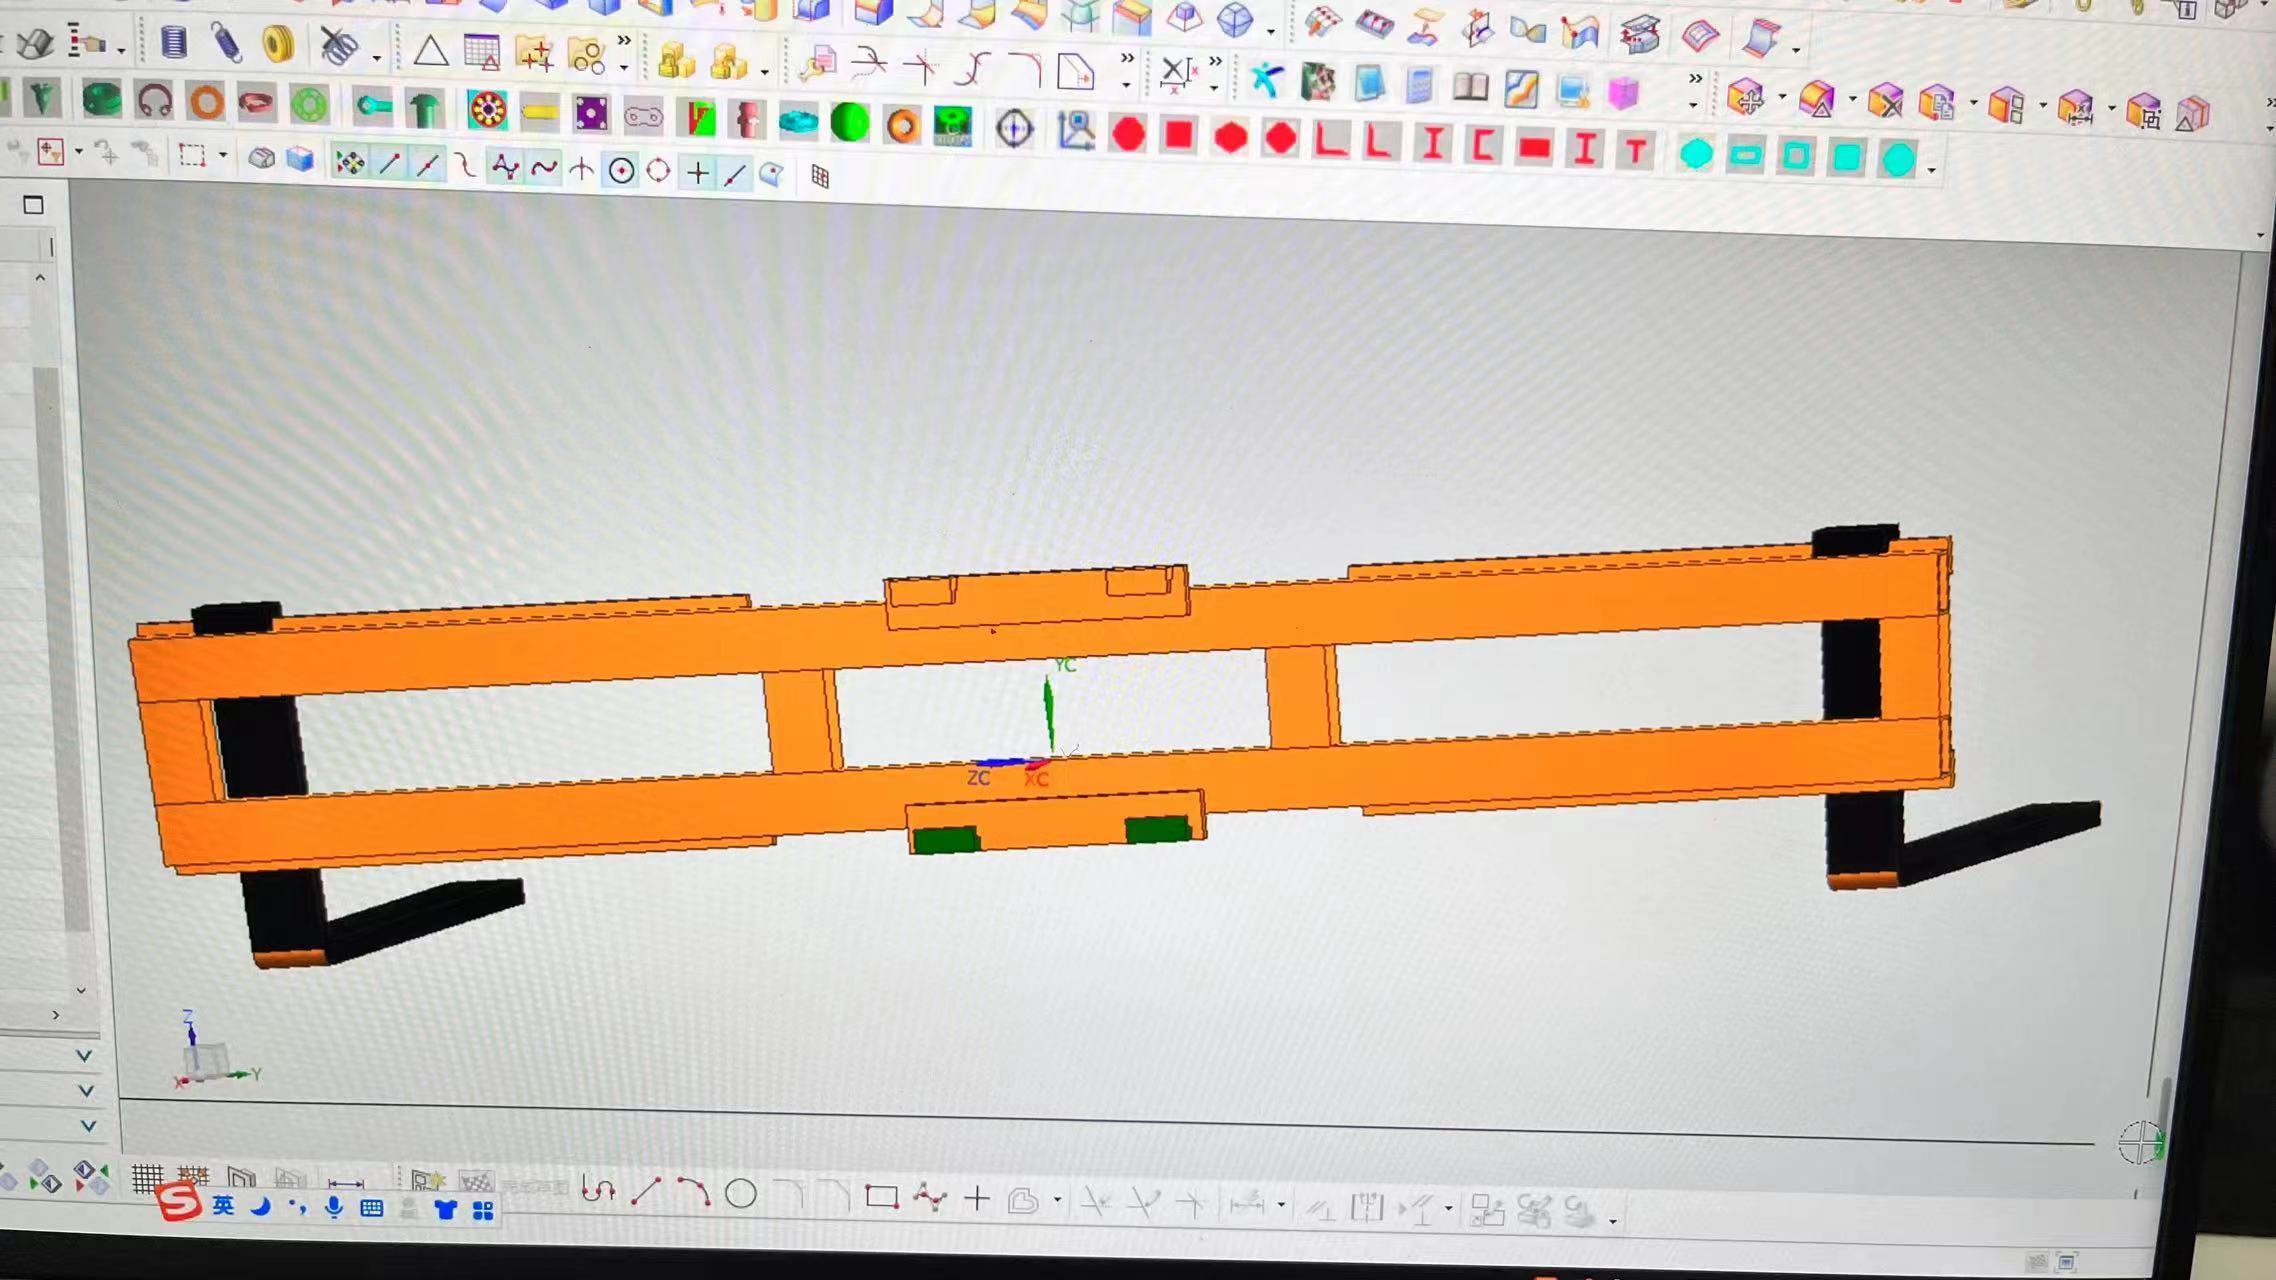The image size is (2276, 1280).
Task: Toggle the microphone voice input on the input bar
Action: coord(335,1206)
